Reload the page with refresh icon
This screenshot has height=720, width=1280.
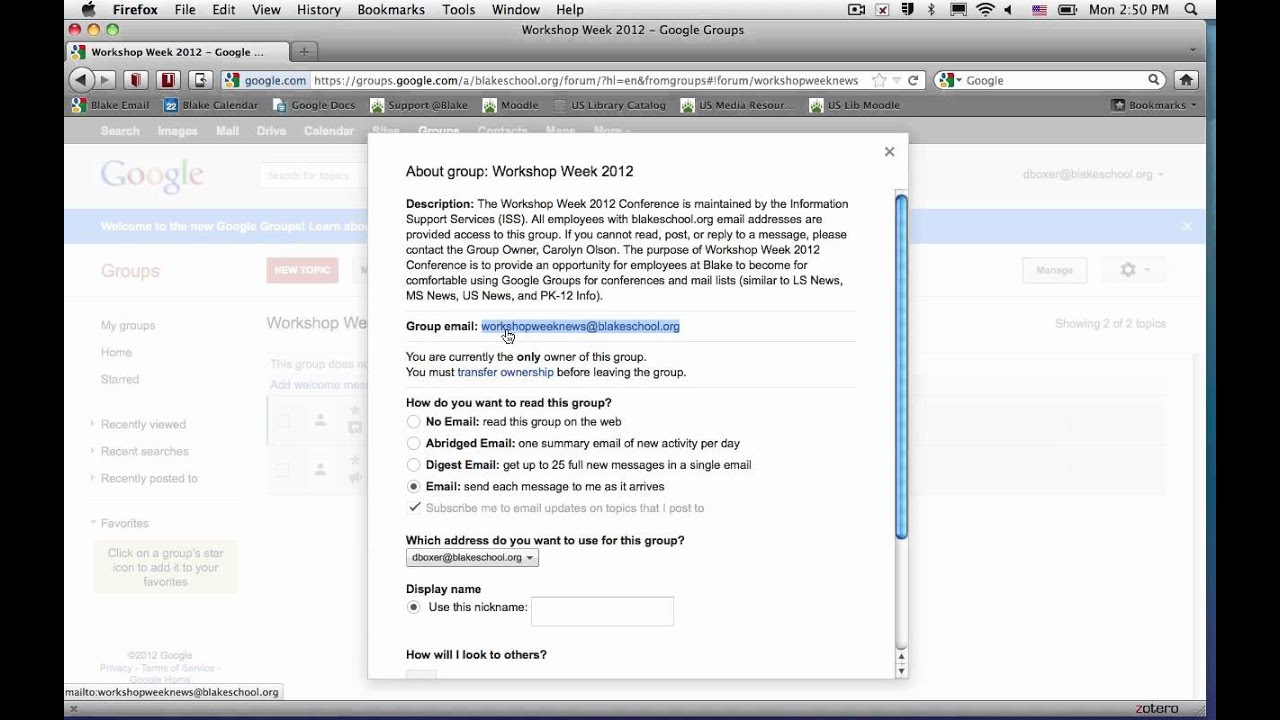pos(913,80)
